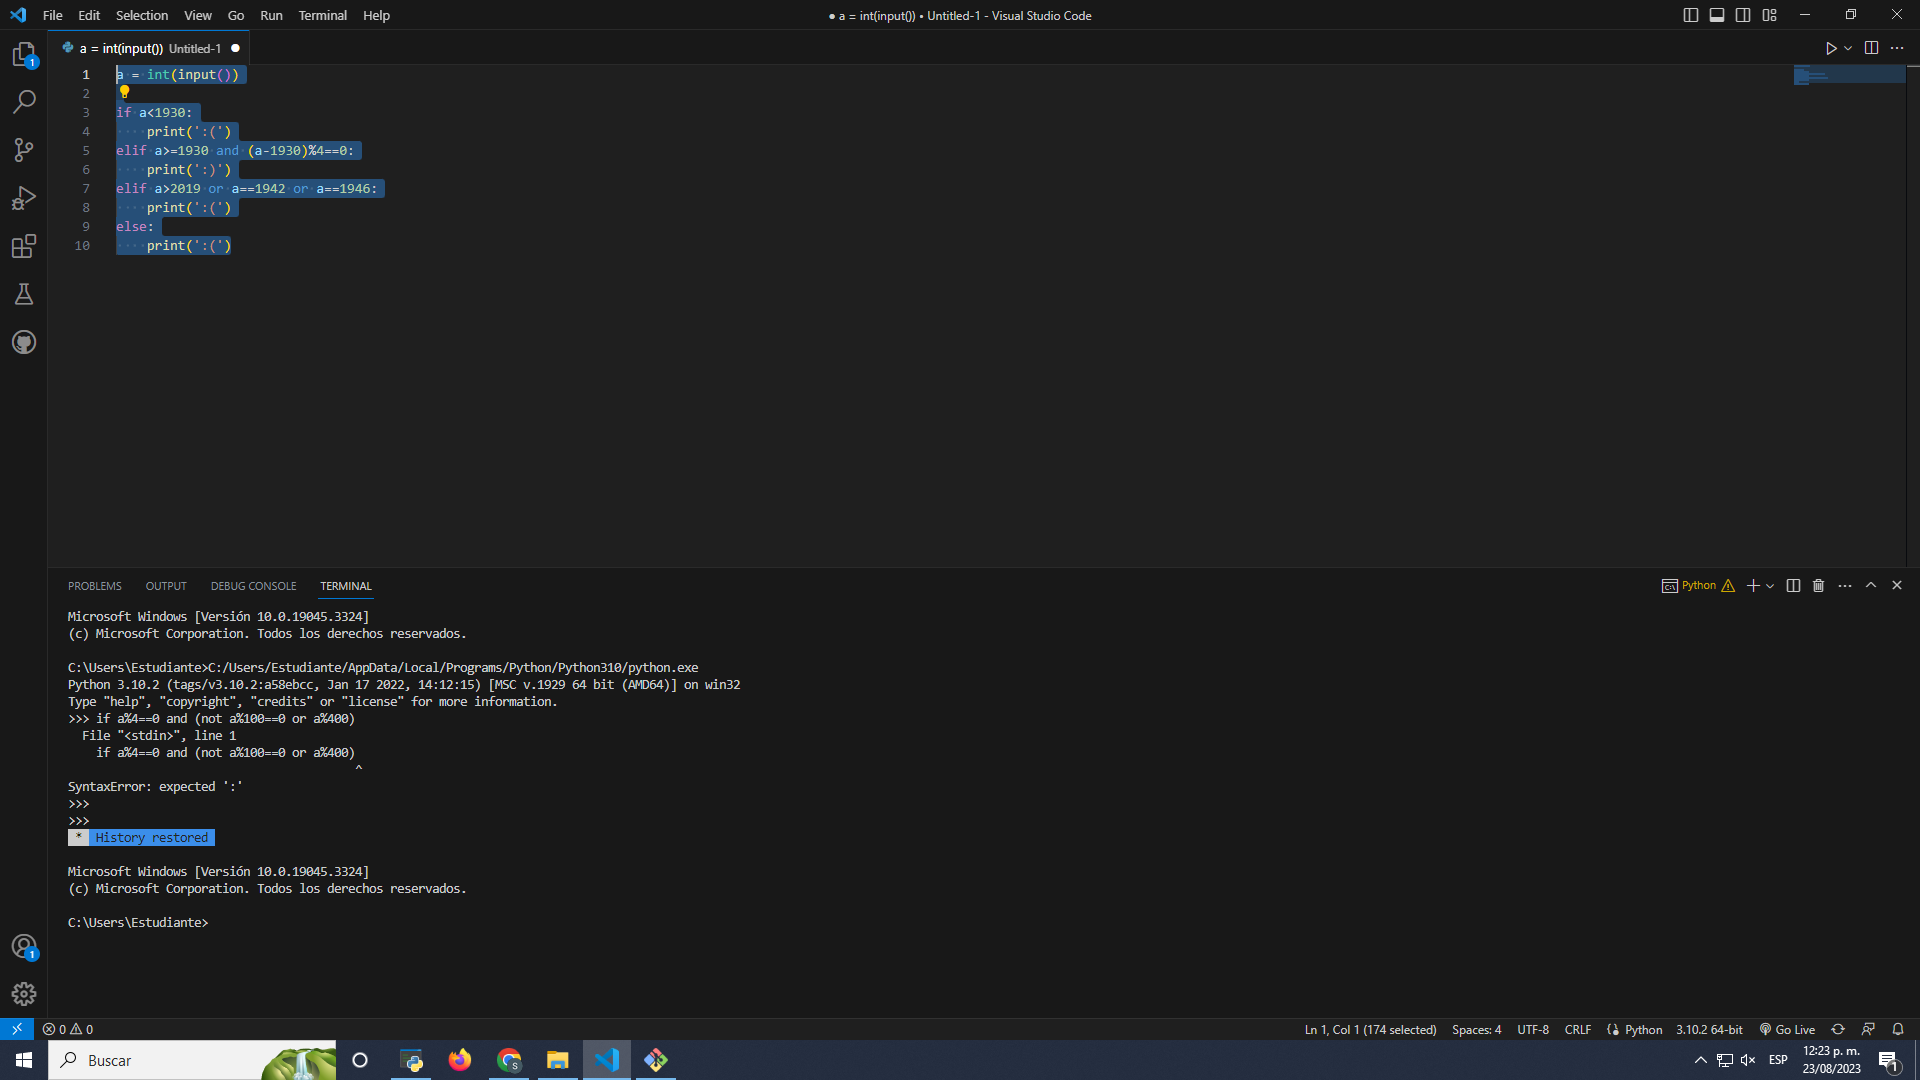Kill terminal with trash icon

(1819, 586)
